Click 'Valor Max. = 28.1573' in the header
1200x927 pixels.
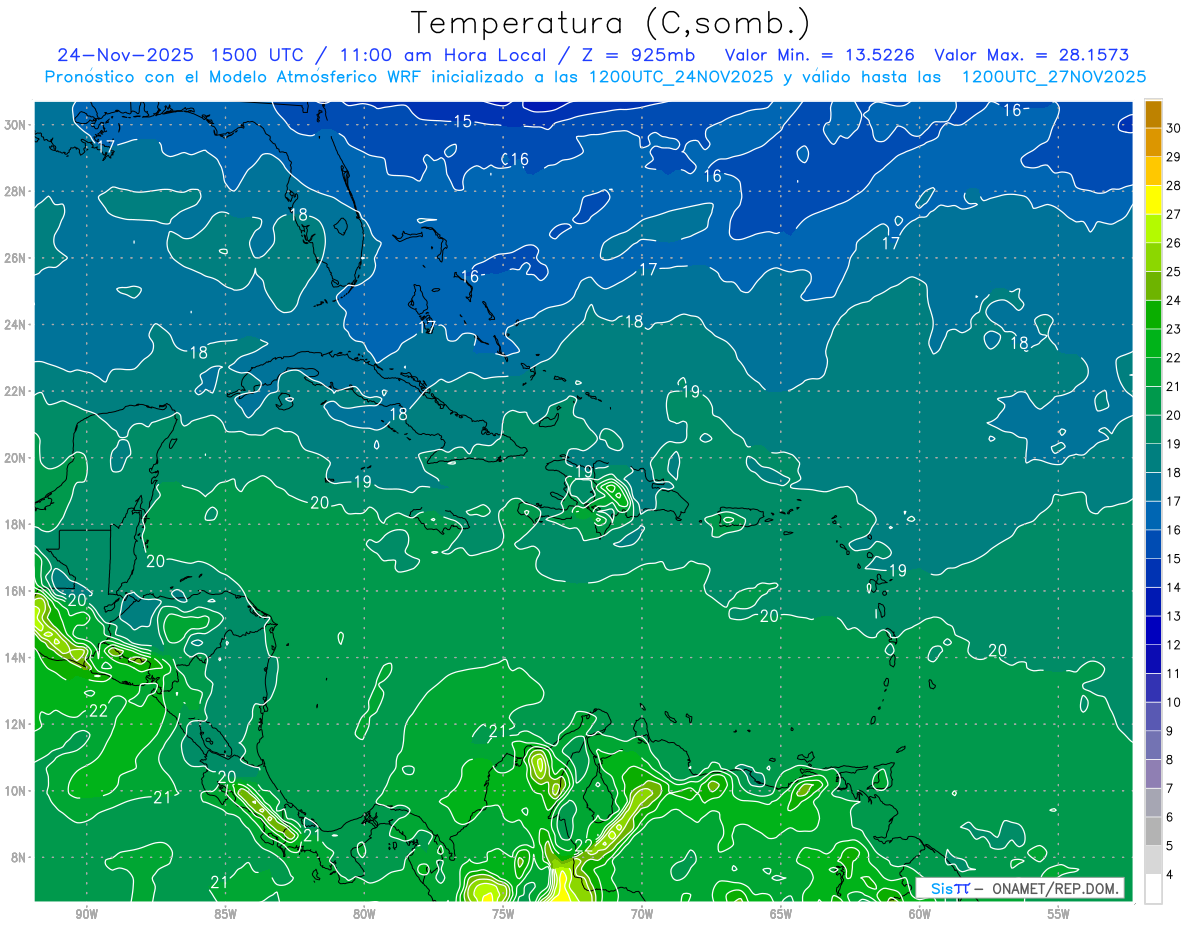pos(1032,55)
